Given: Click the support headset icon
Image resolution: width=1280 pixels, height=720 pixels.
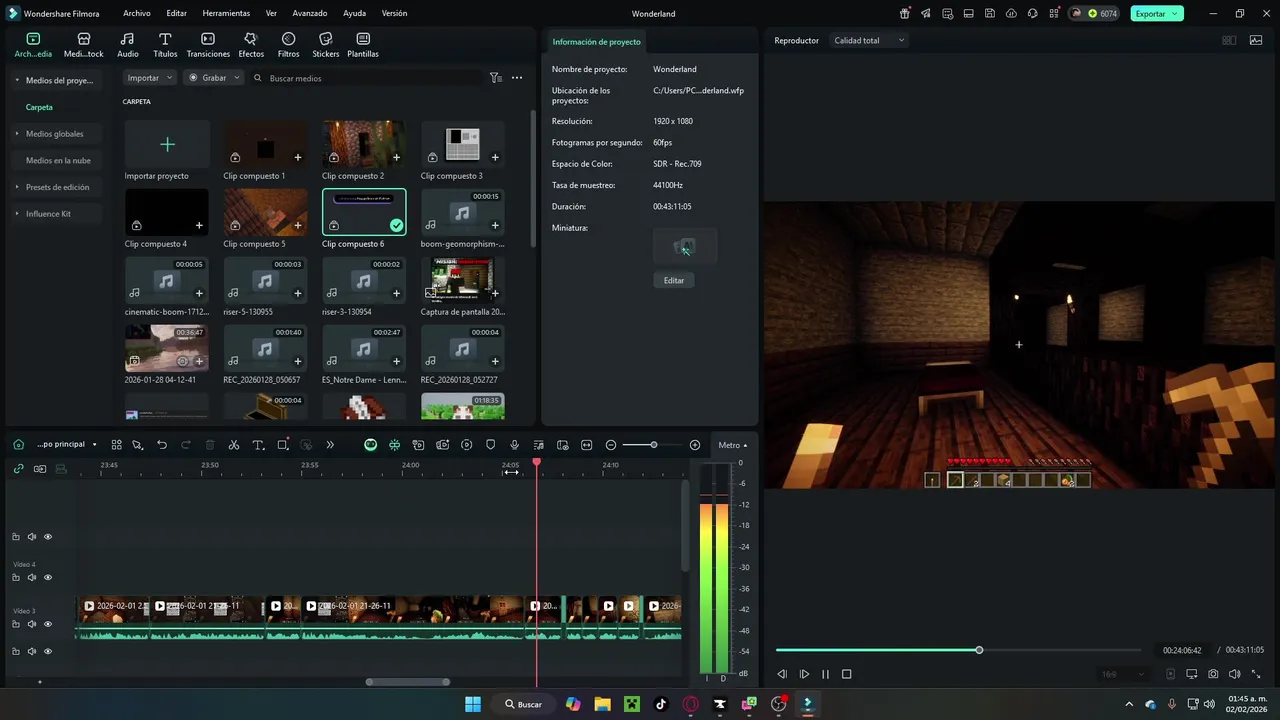Looking at the screenshot, I should pos(1032,14).
